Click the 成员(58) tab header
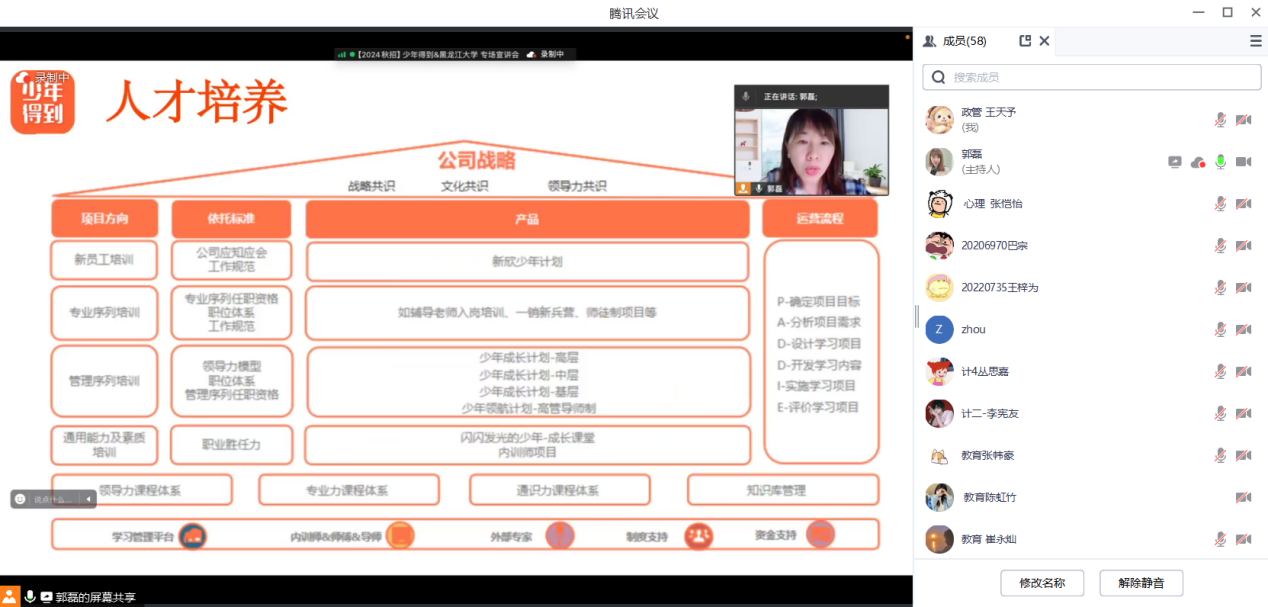Viewport: 1268px width, 607px height. 955,41
